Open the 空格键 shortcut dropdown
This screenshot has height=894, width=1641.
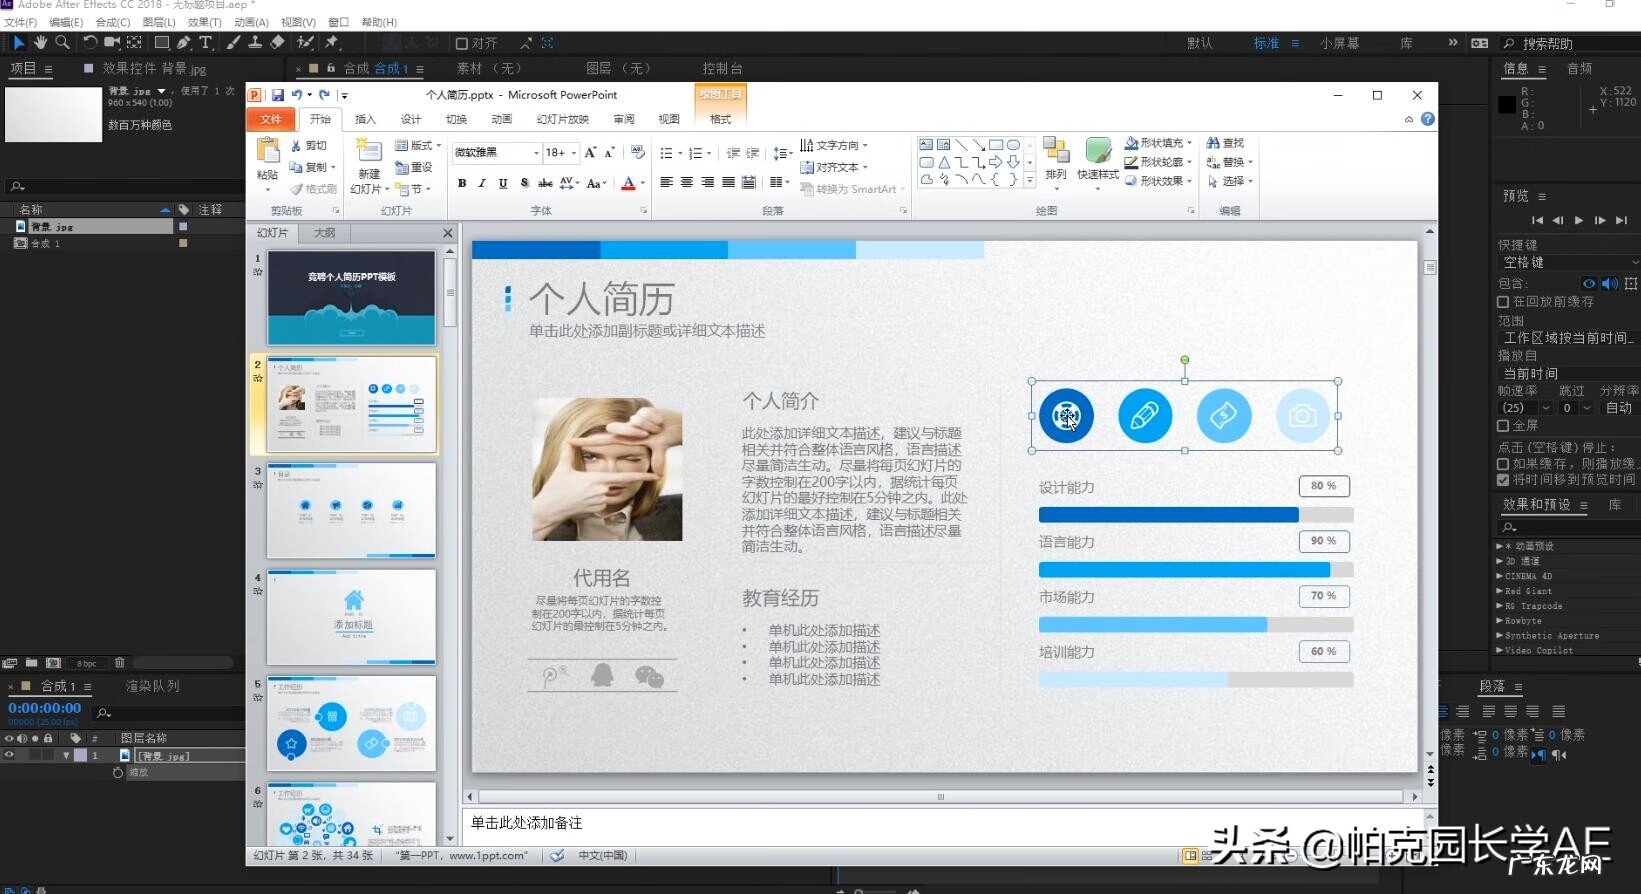point(1566,262)
